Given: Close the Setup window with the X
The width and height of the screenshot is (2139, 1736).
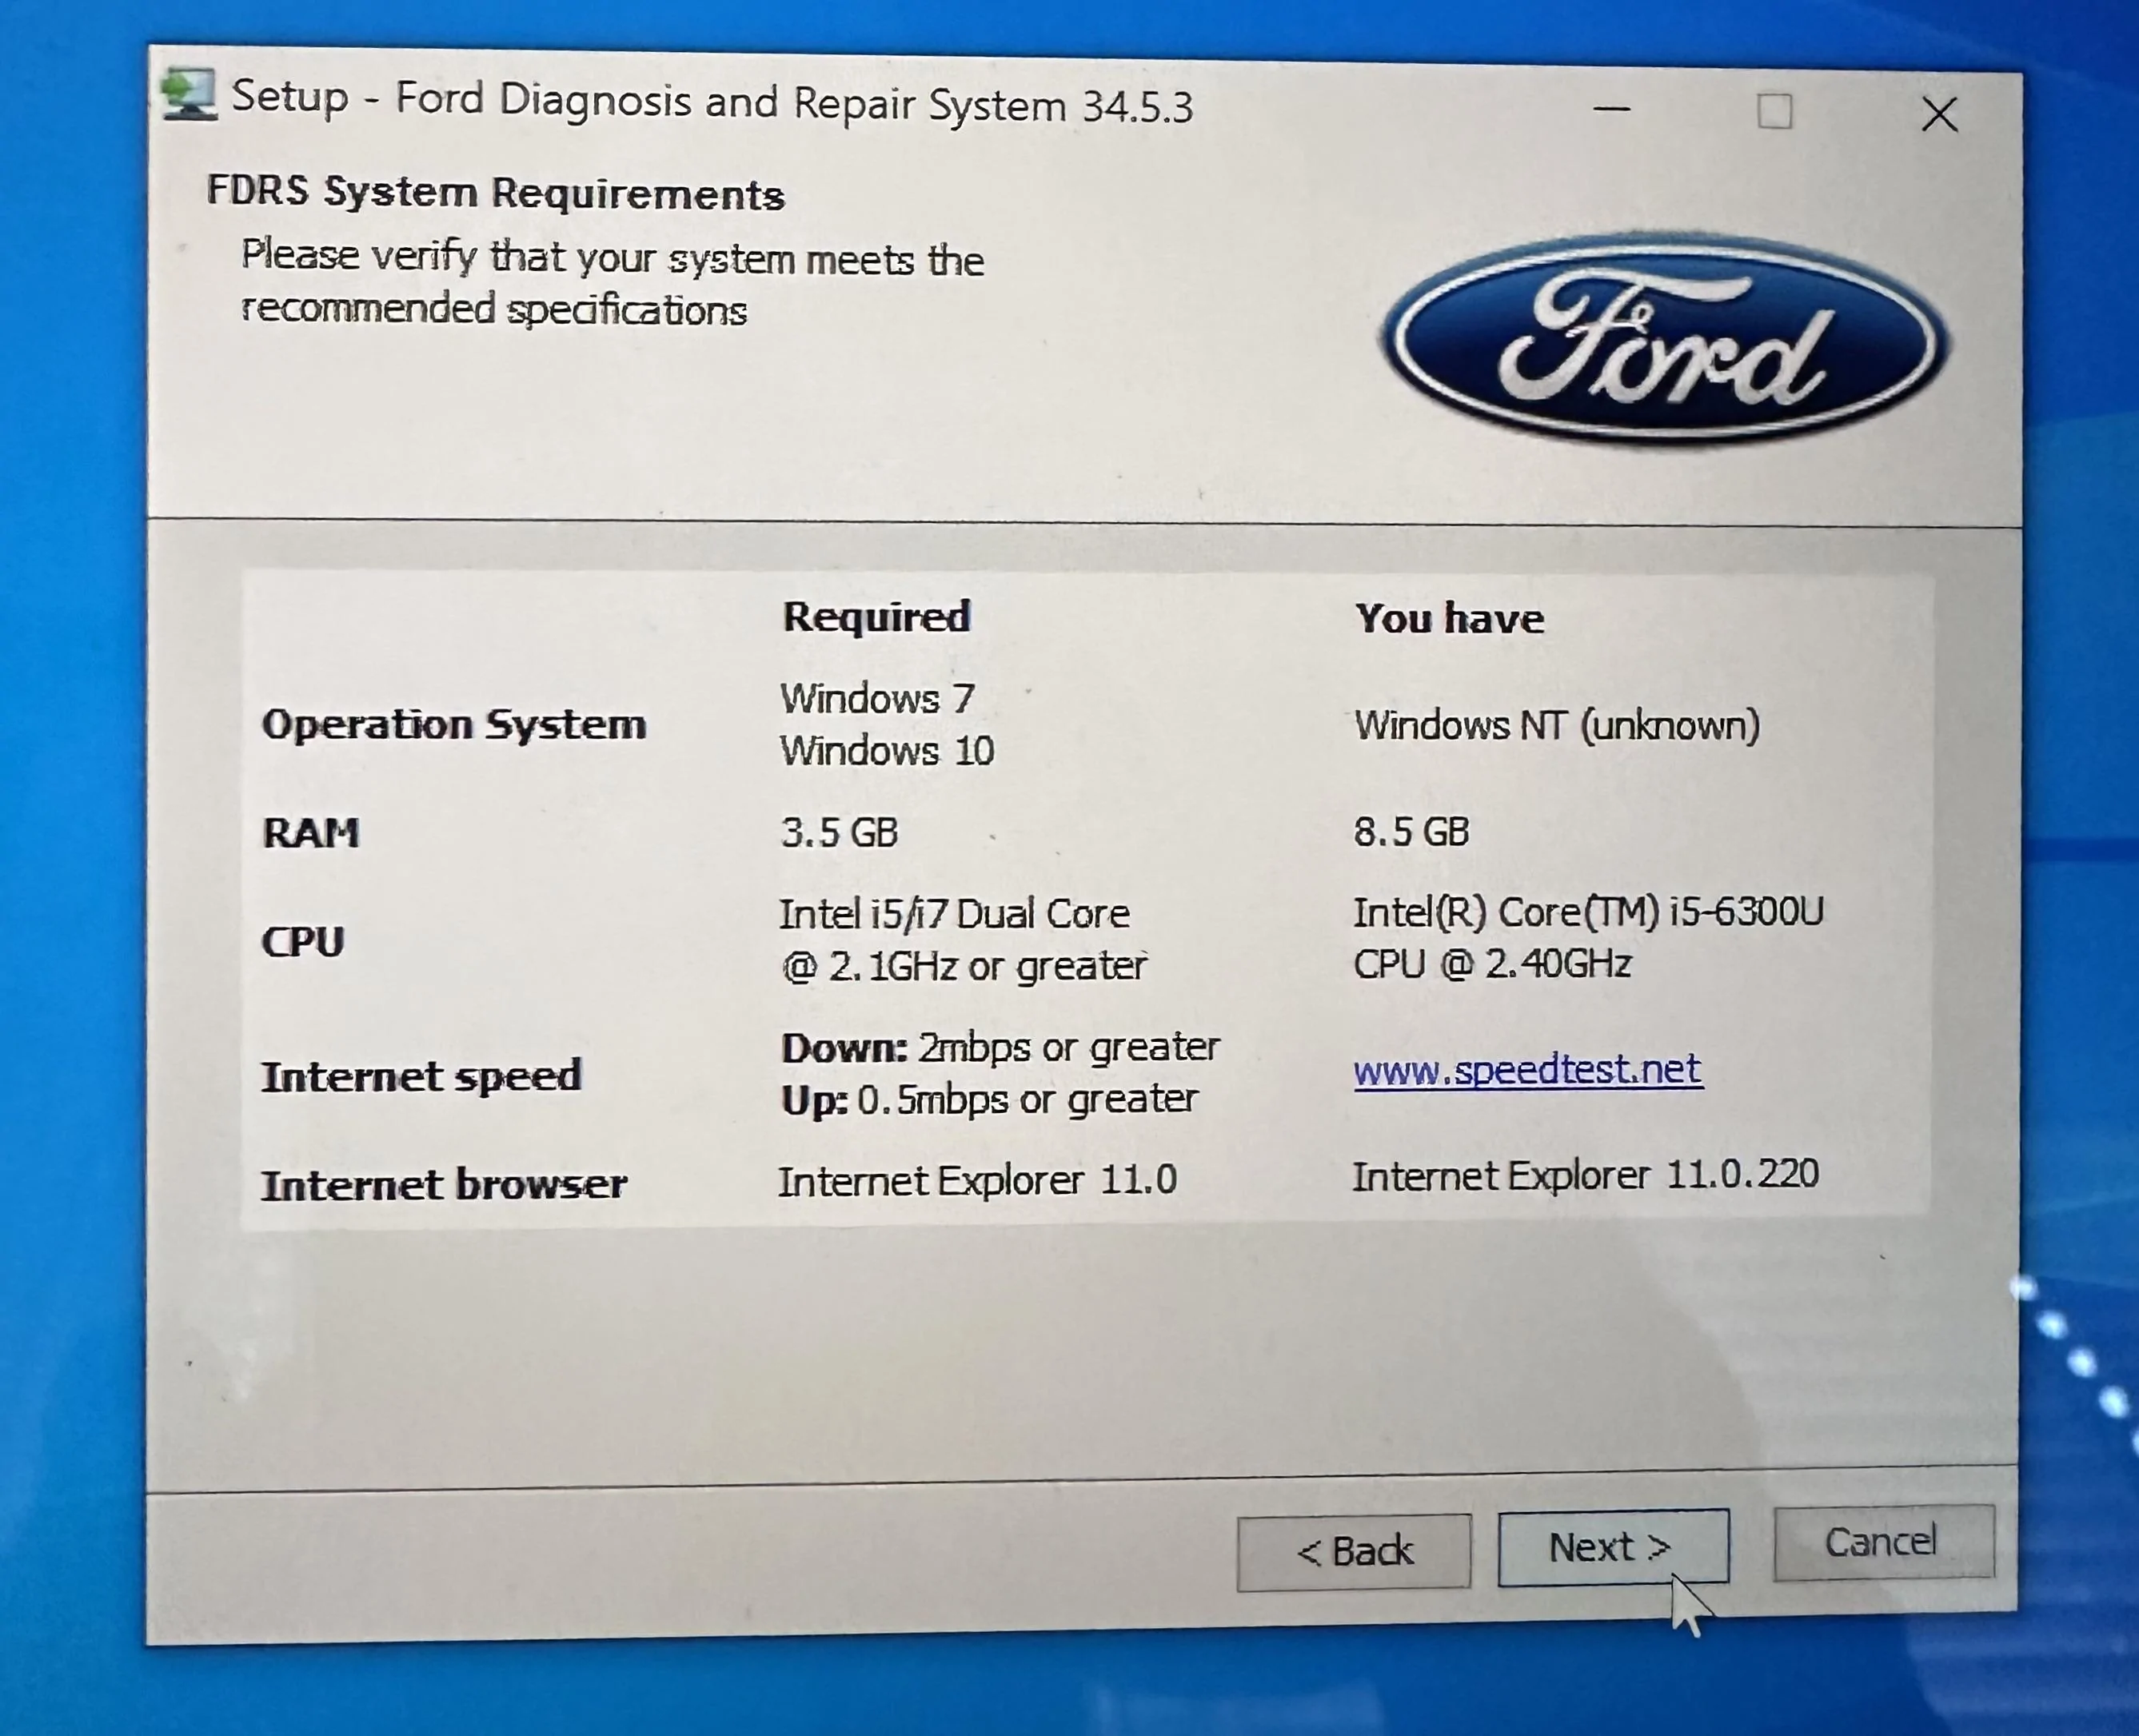Looking at the screenshot, I should click(x=1938, y=113).
